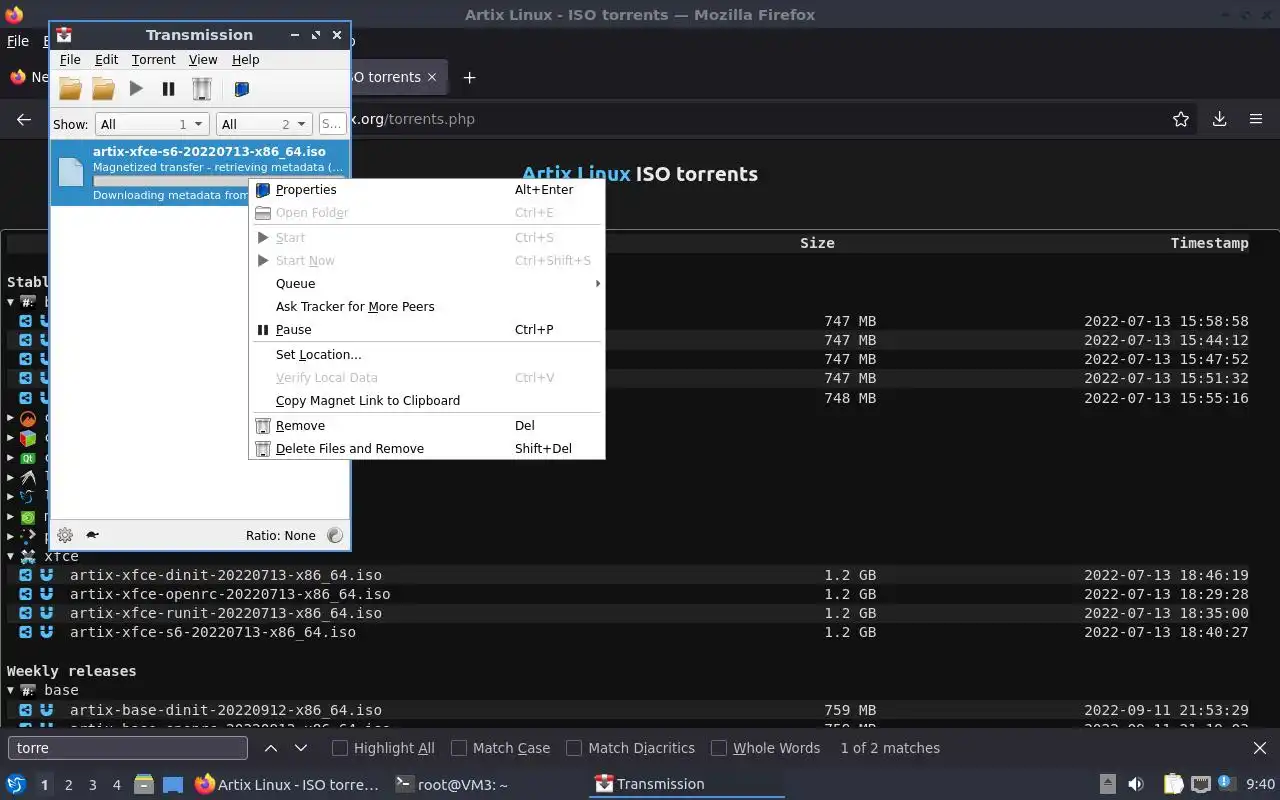Choose Properties in the context menu
1280x800 pixels.
(427, 189)
